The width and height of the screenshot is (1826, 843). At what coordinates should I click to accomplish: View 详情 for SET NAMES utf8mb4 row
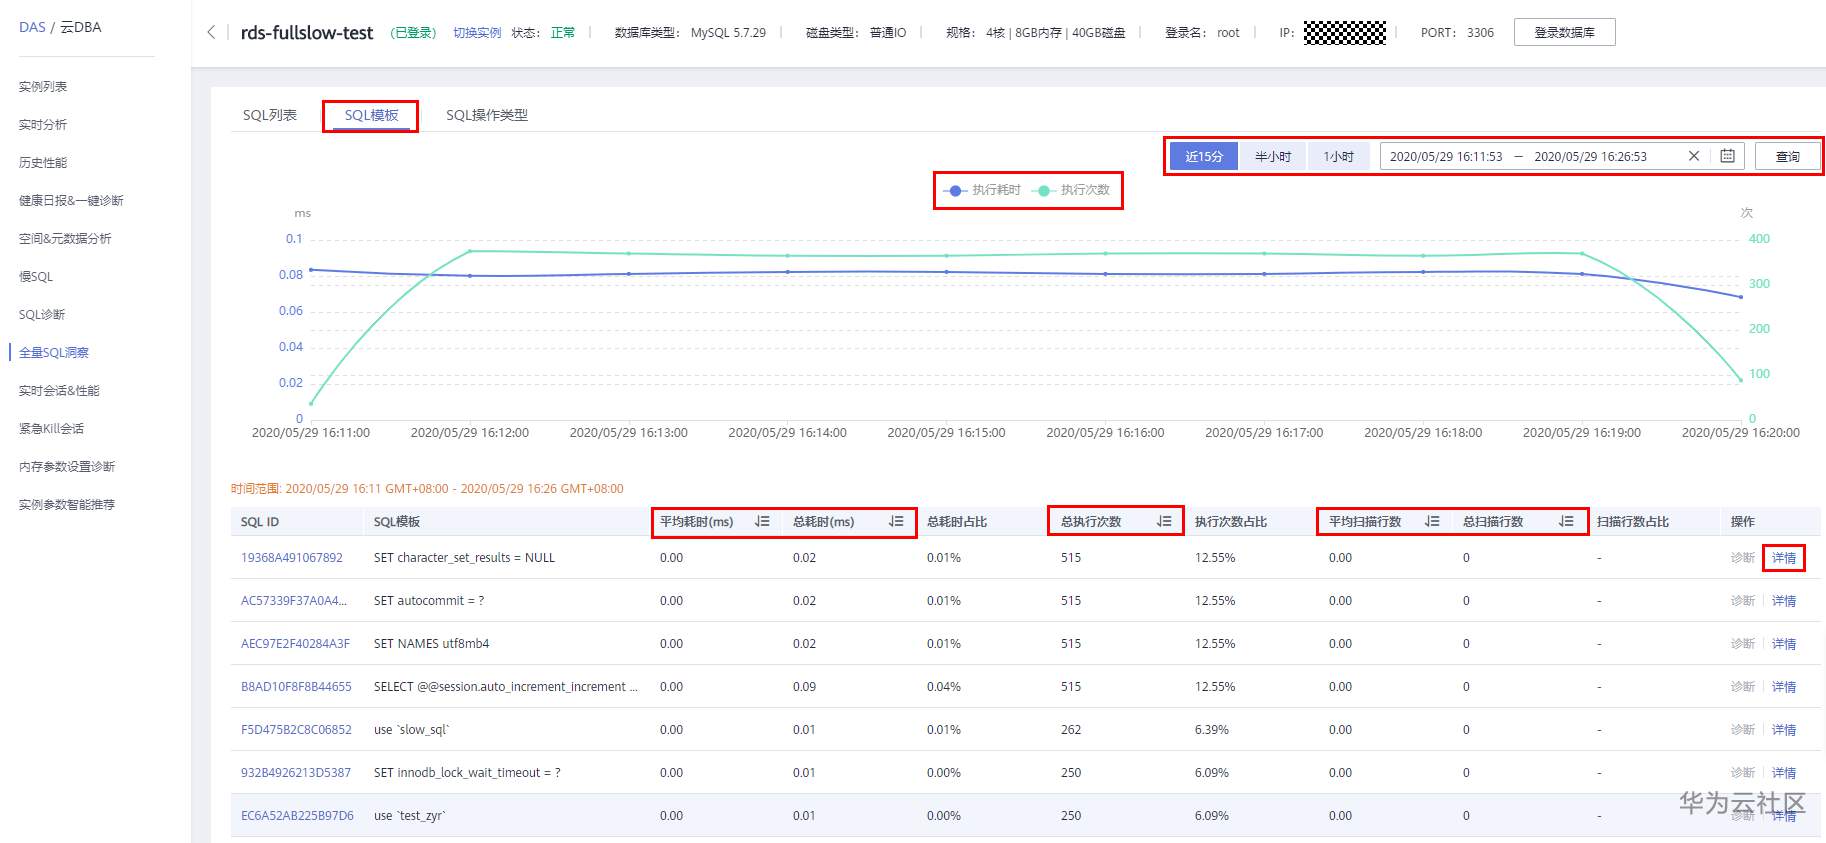(x=1784, y=644)
